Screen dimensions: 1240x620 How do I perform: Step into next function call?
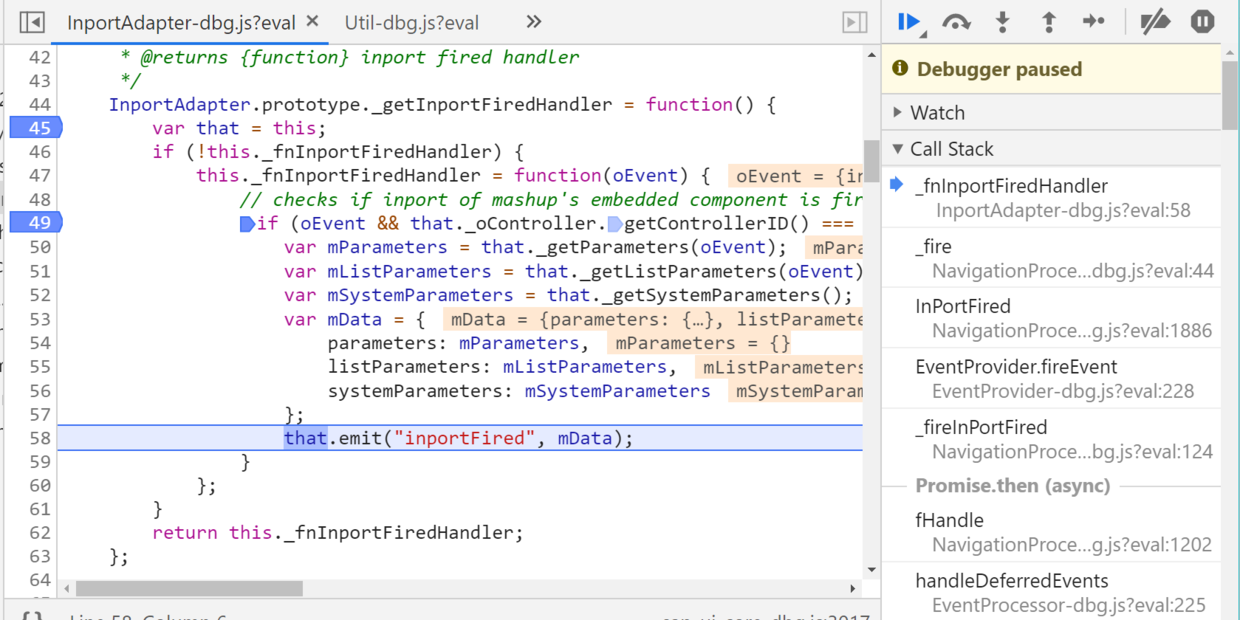1003,22
